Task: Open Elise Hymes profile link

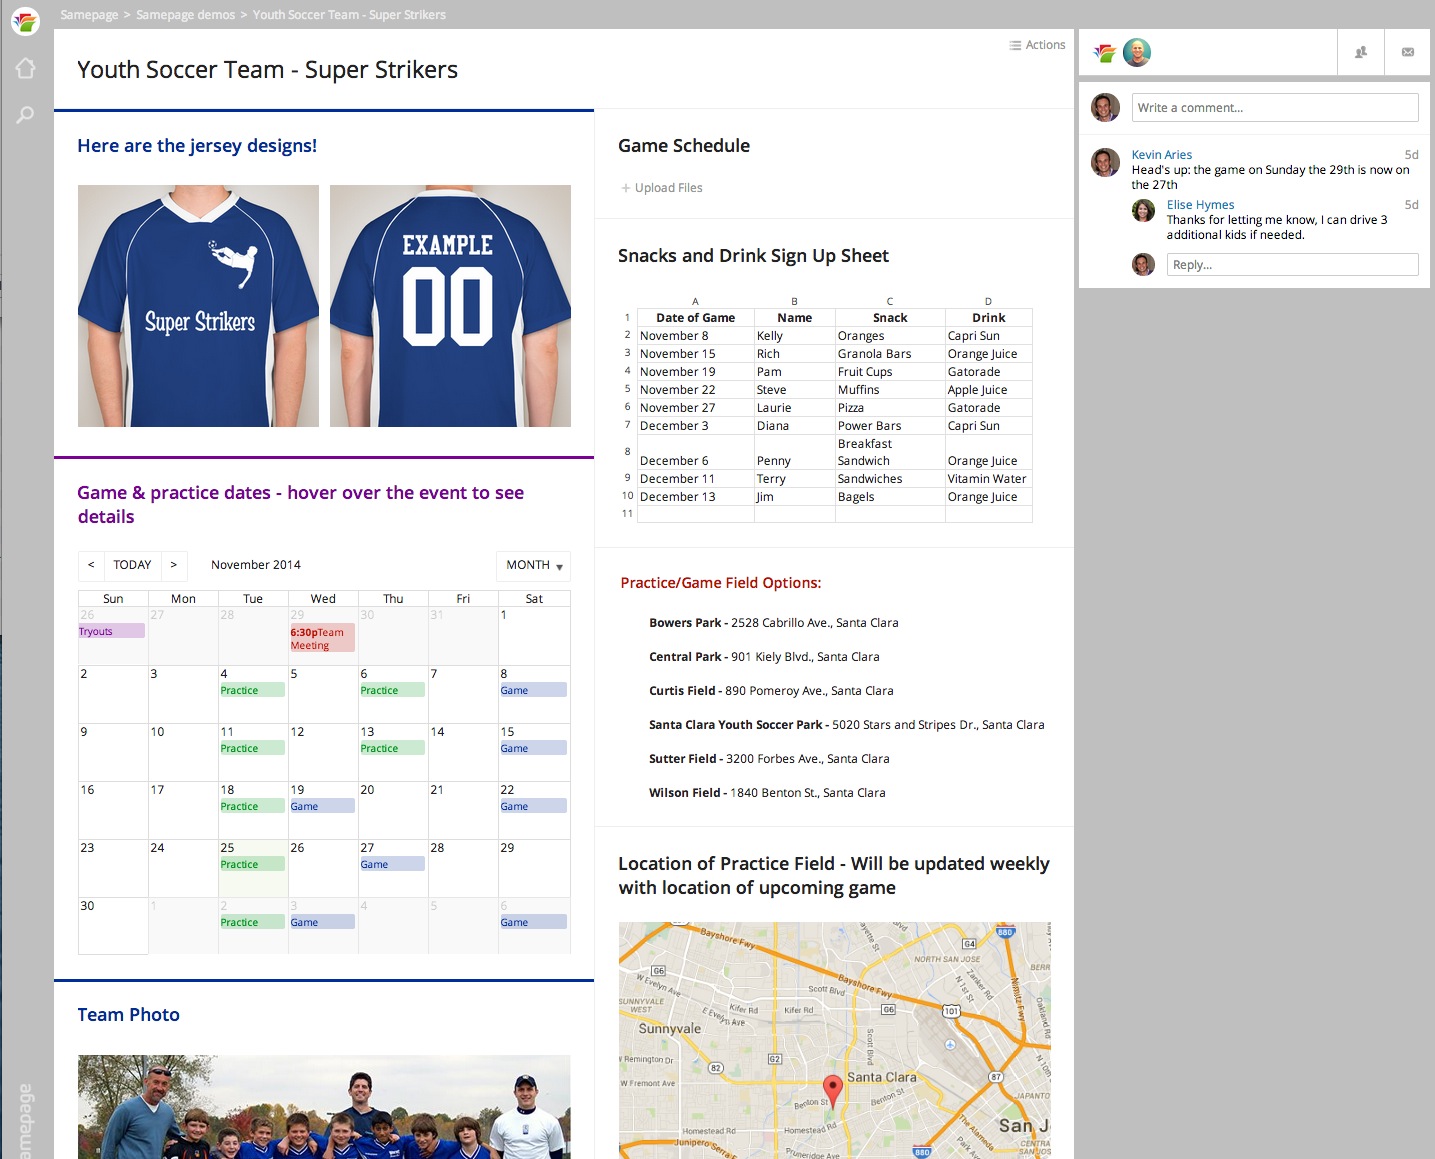Action: [1200, 205]
